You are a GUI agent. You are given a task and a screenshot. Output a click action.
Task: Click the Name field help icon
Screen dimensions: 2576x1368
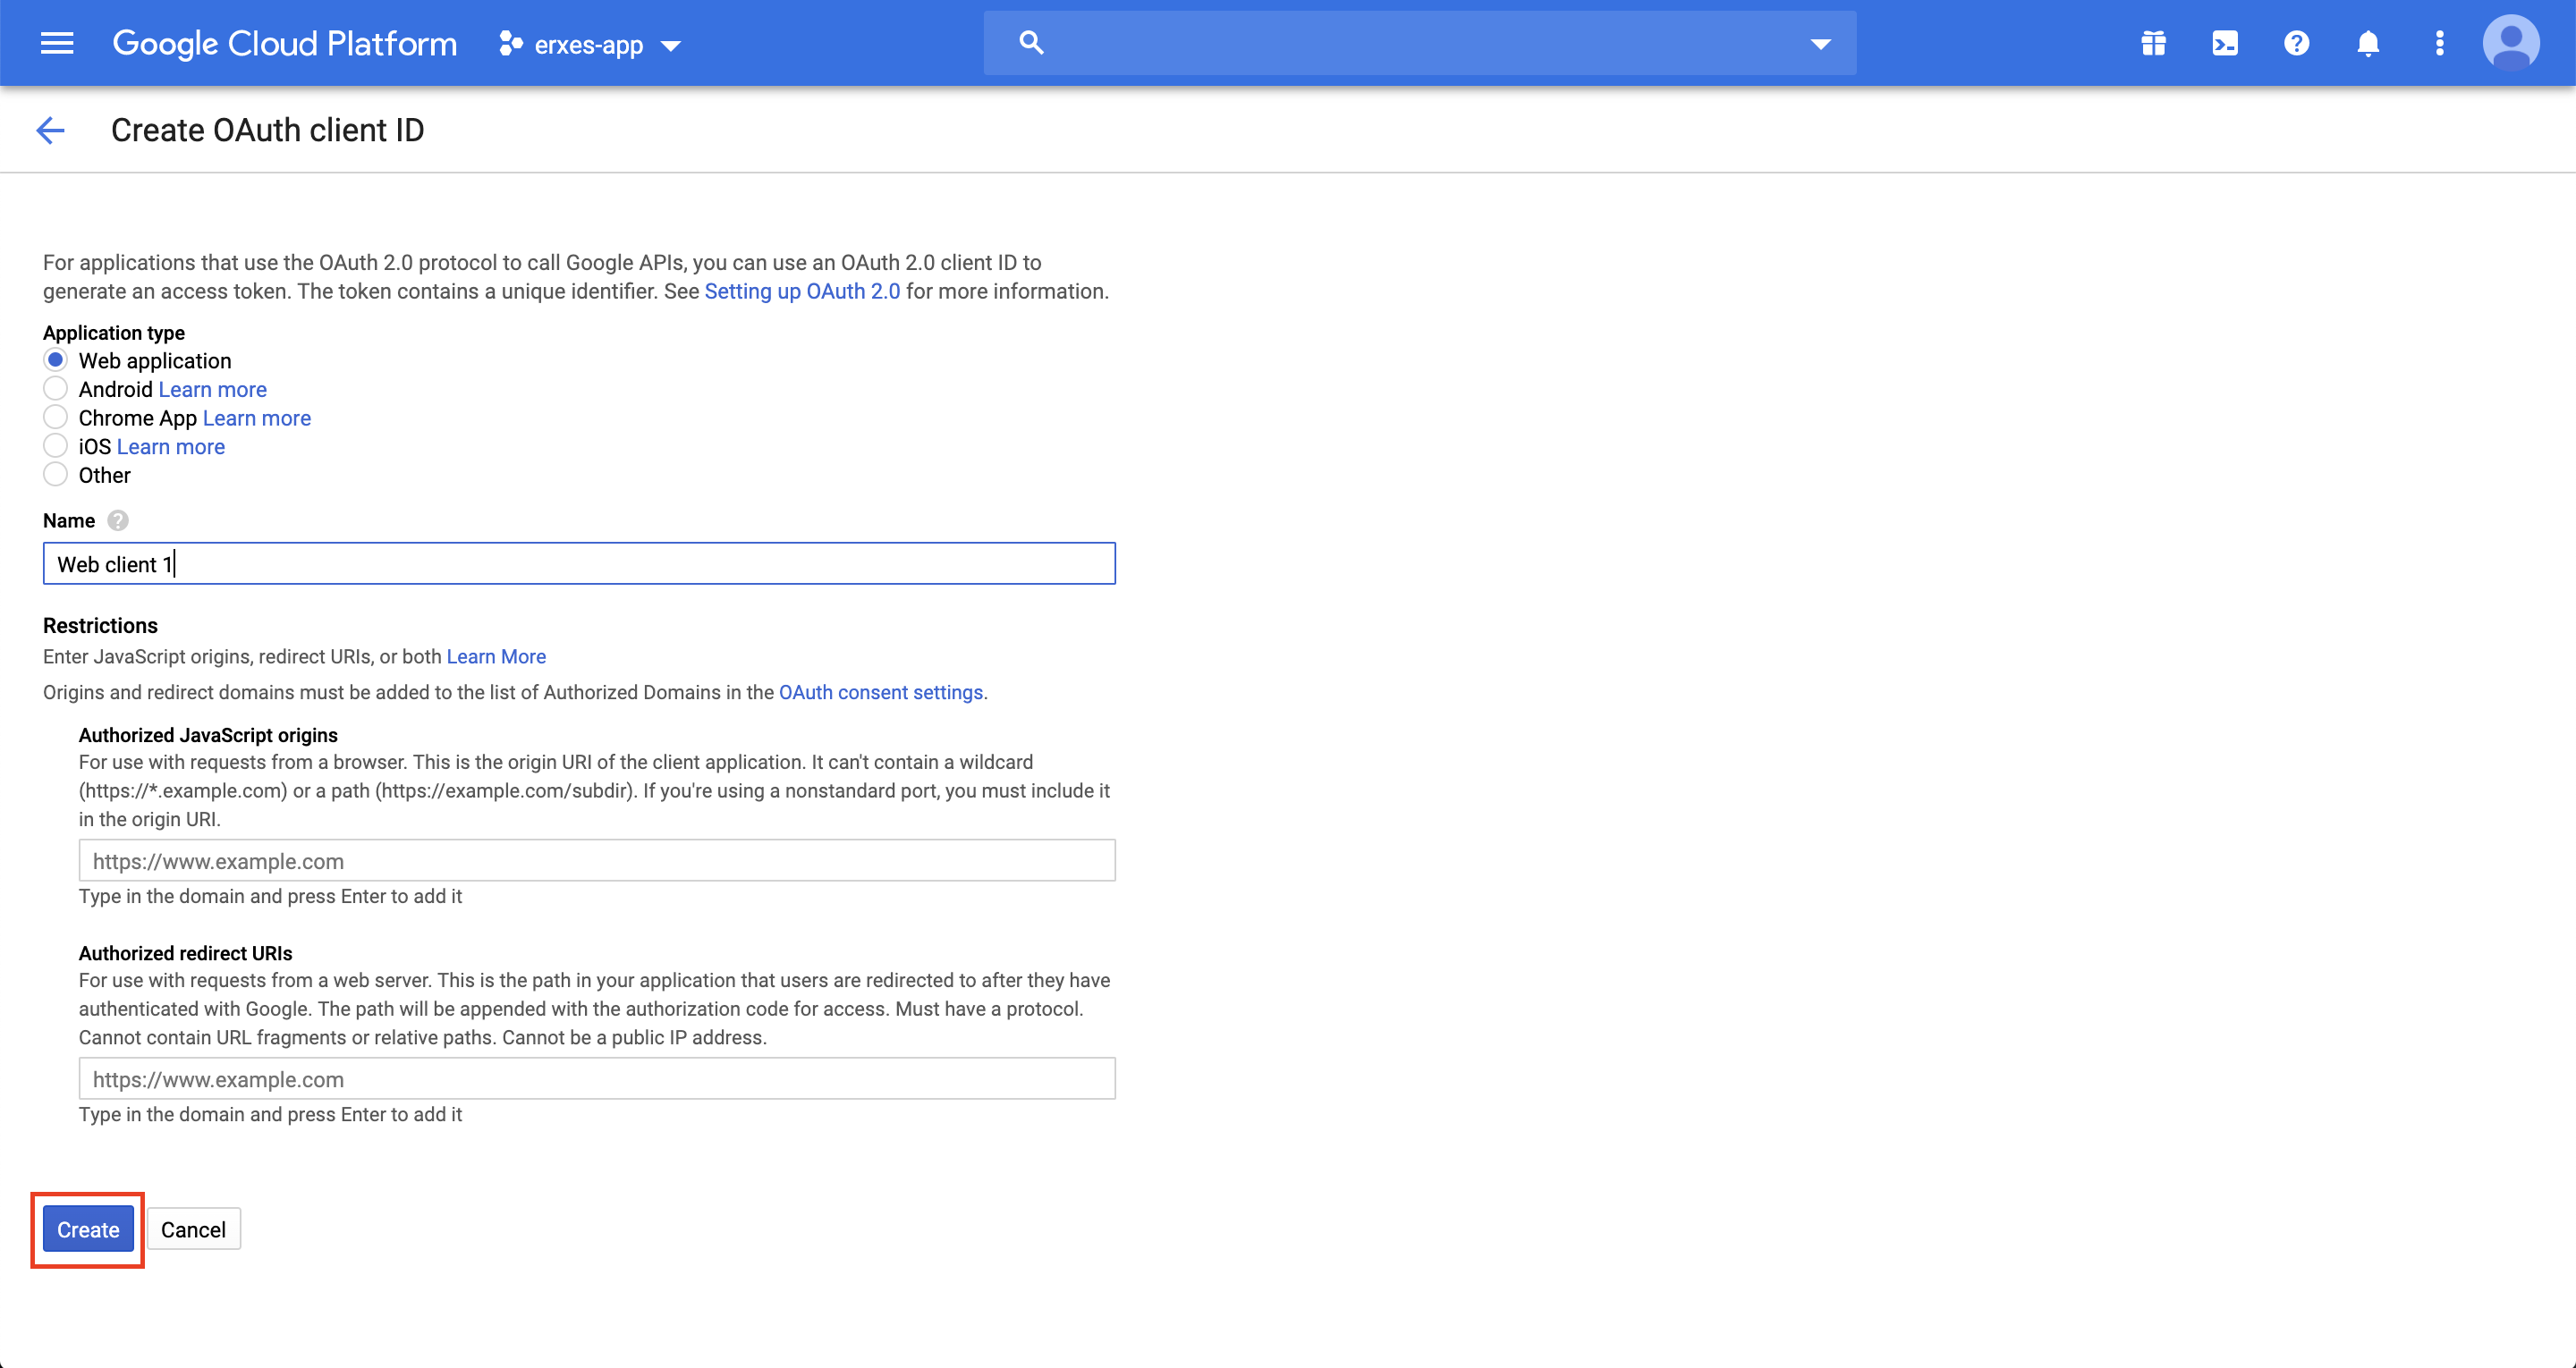tap(118, 521)
